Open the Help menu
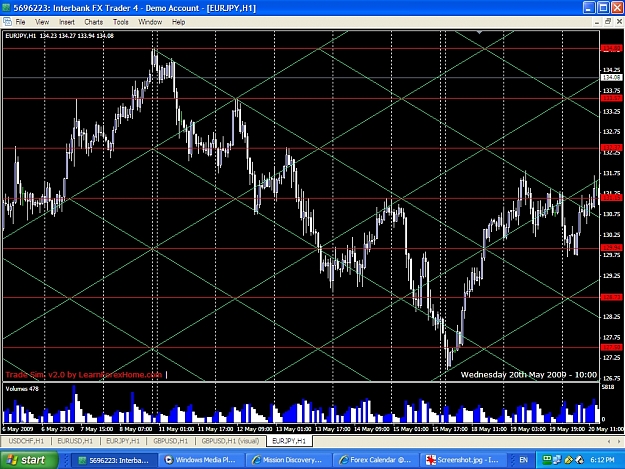 pos(179,22)
